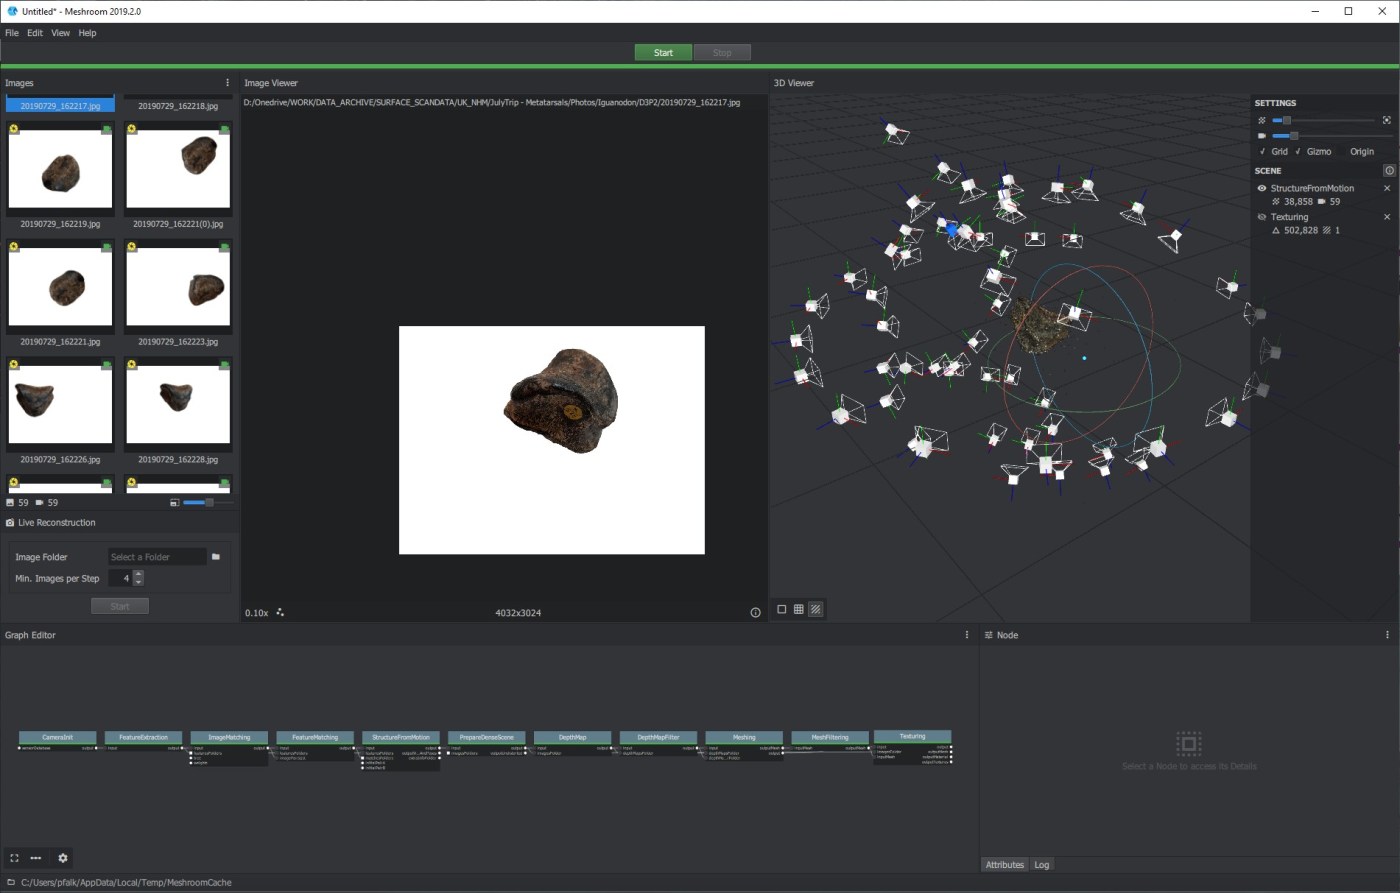Remove Texturing from the scene list

click(x=1387, y=217)
